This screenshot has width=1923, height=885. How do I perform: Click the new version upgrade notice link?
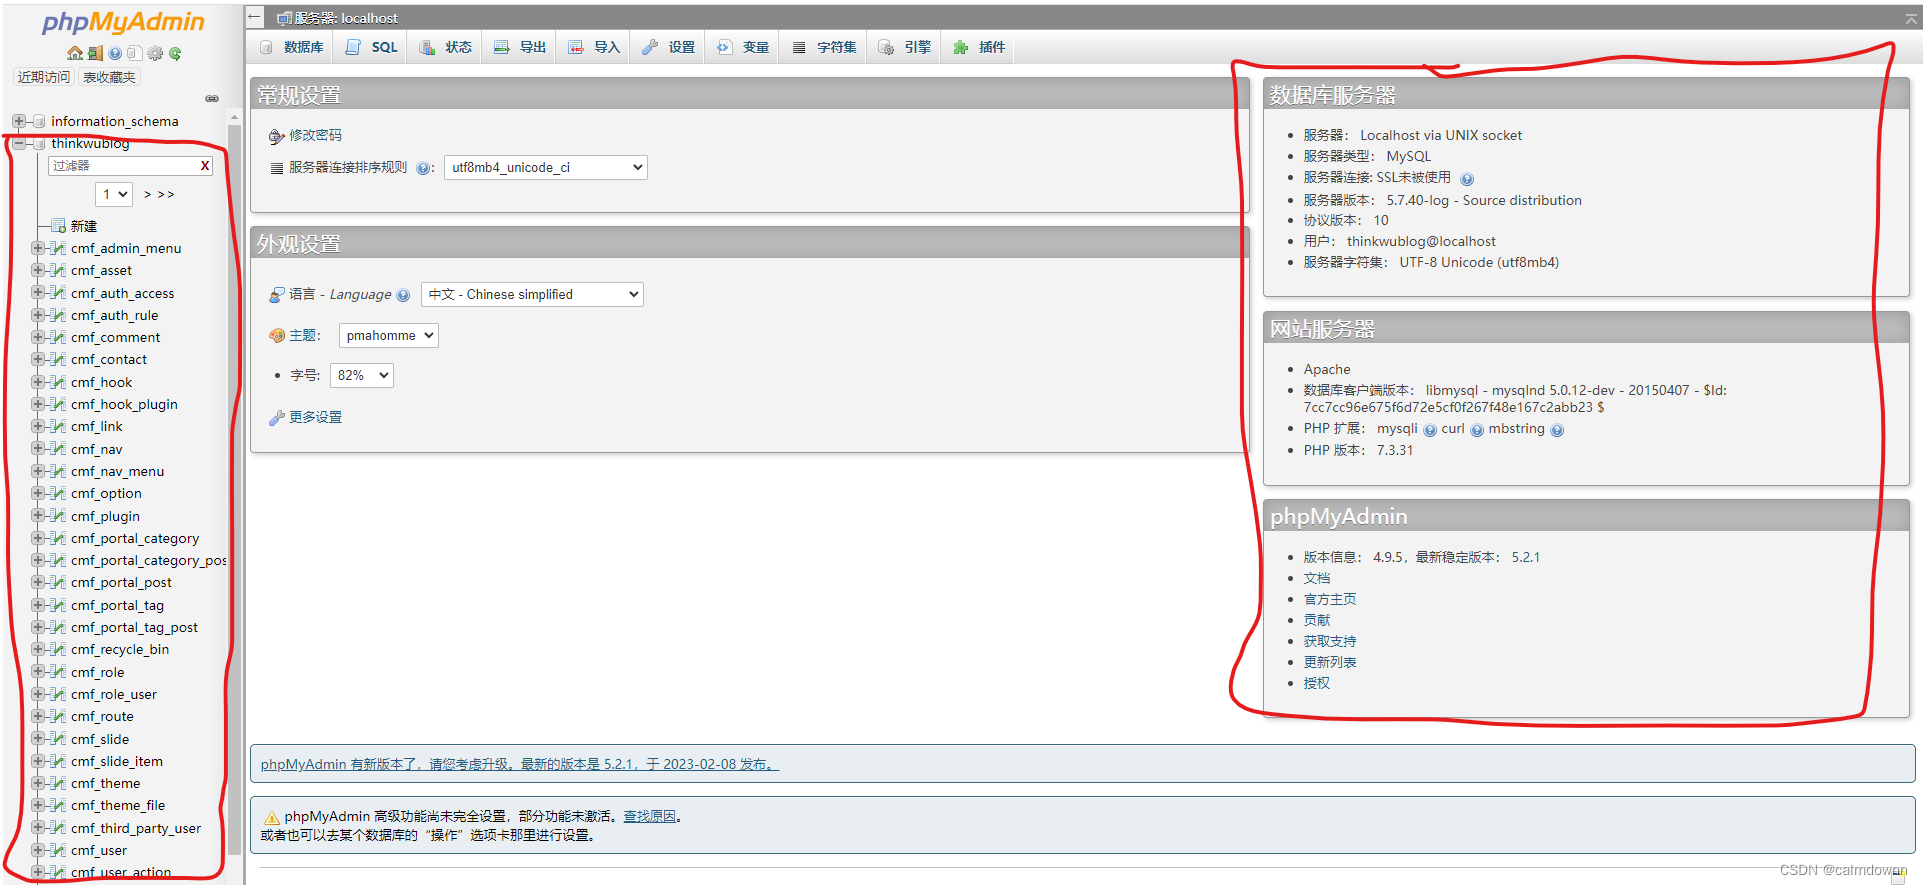coord(519,764)
